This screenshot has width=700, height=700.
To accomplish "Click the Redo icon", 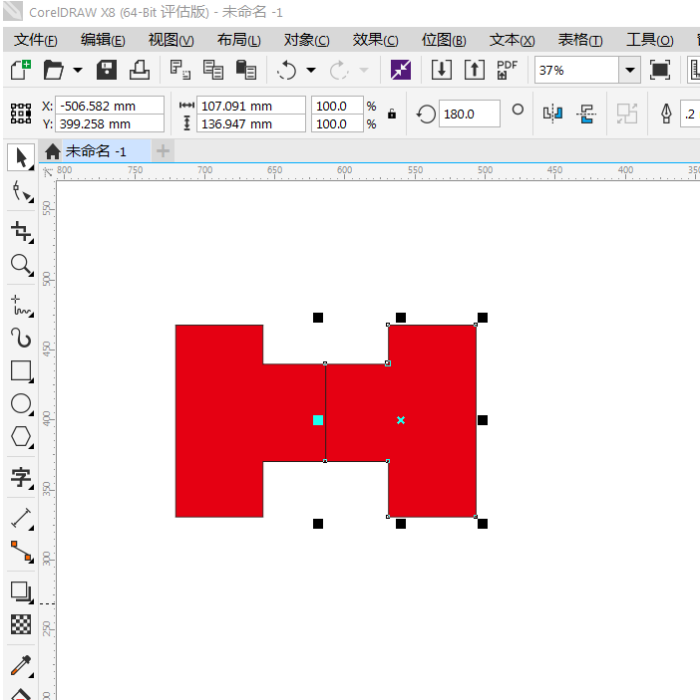I will 339,70.
